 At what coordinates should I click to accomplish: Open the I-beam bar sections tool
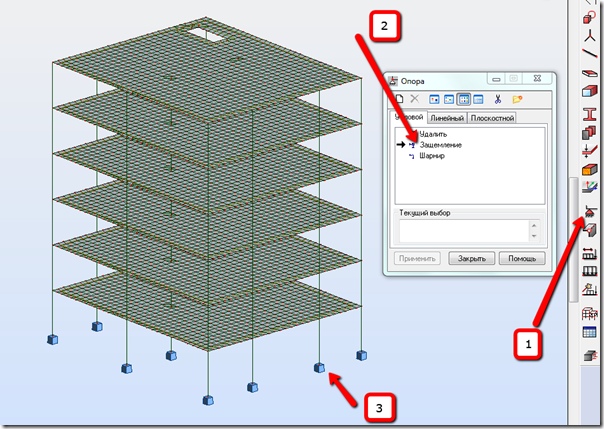point(589,114)
